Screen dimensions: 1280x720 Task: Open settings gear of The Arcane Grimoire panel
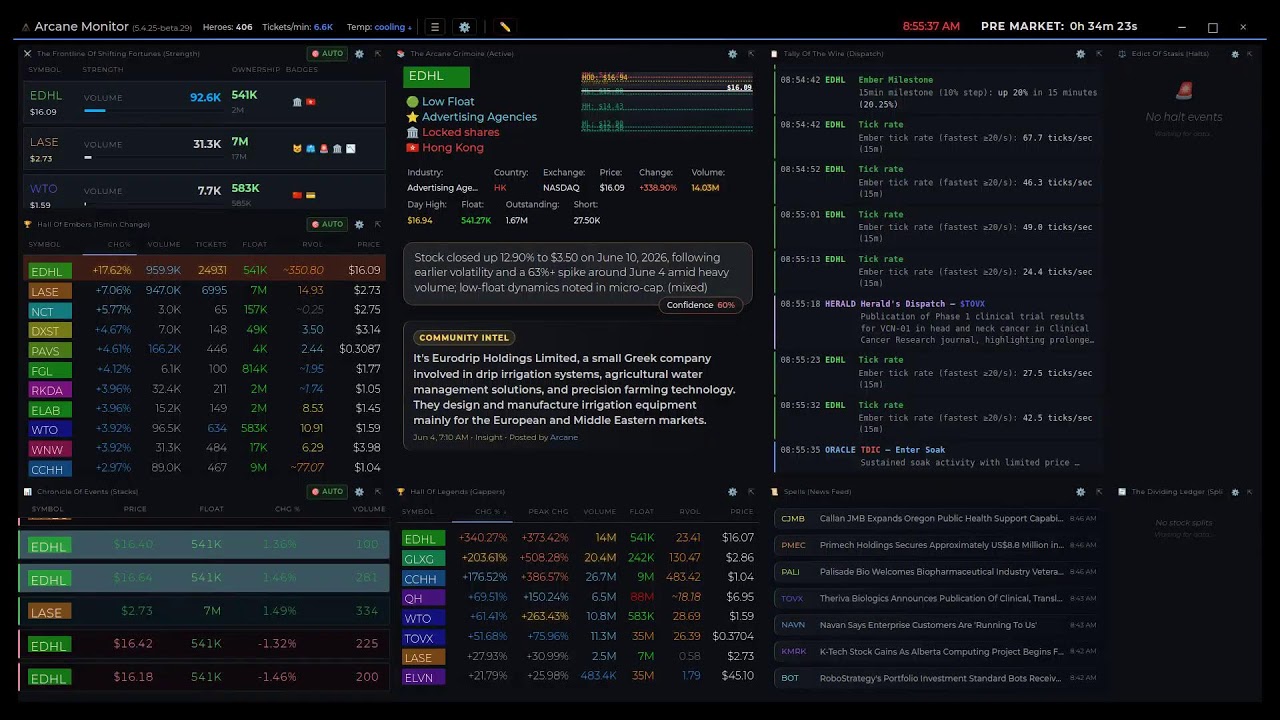[x=732, y=54]
